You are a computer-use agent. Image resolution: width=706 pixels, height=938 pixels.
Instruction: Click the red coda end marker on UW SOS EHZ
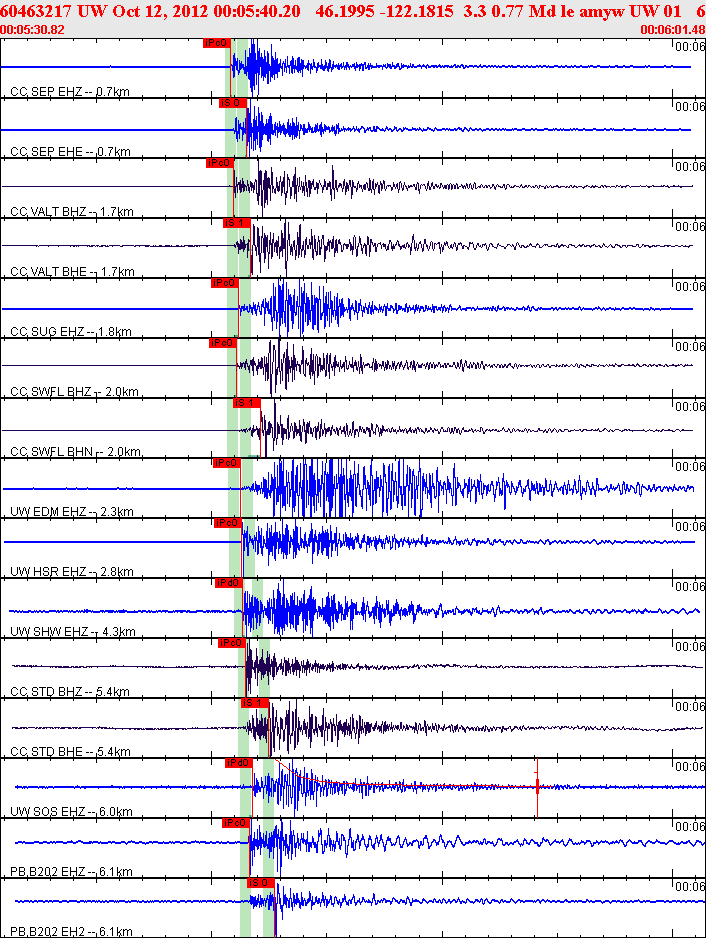[537, 787]
